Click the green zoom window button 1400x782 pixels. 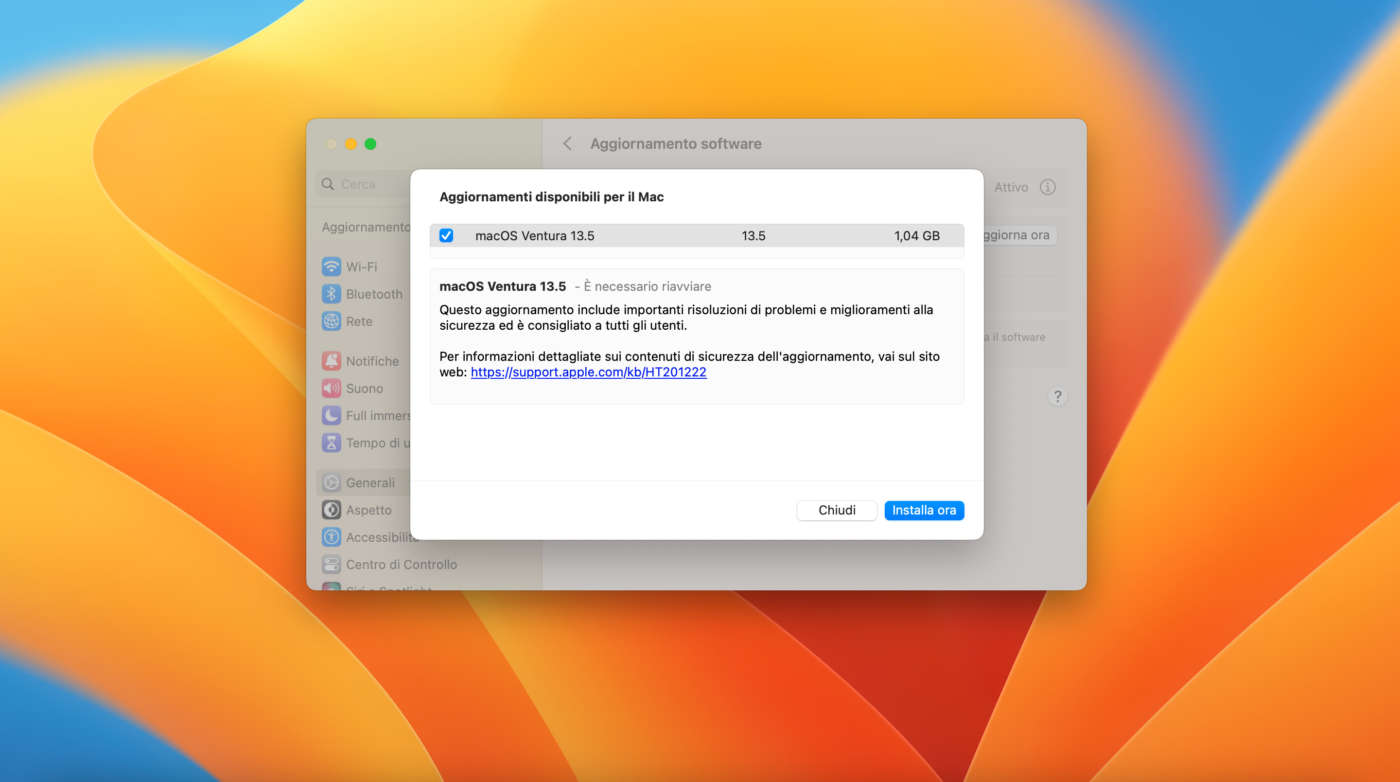tap(370, 144)
